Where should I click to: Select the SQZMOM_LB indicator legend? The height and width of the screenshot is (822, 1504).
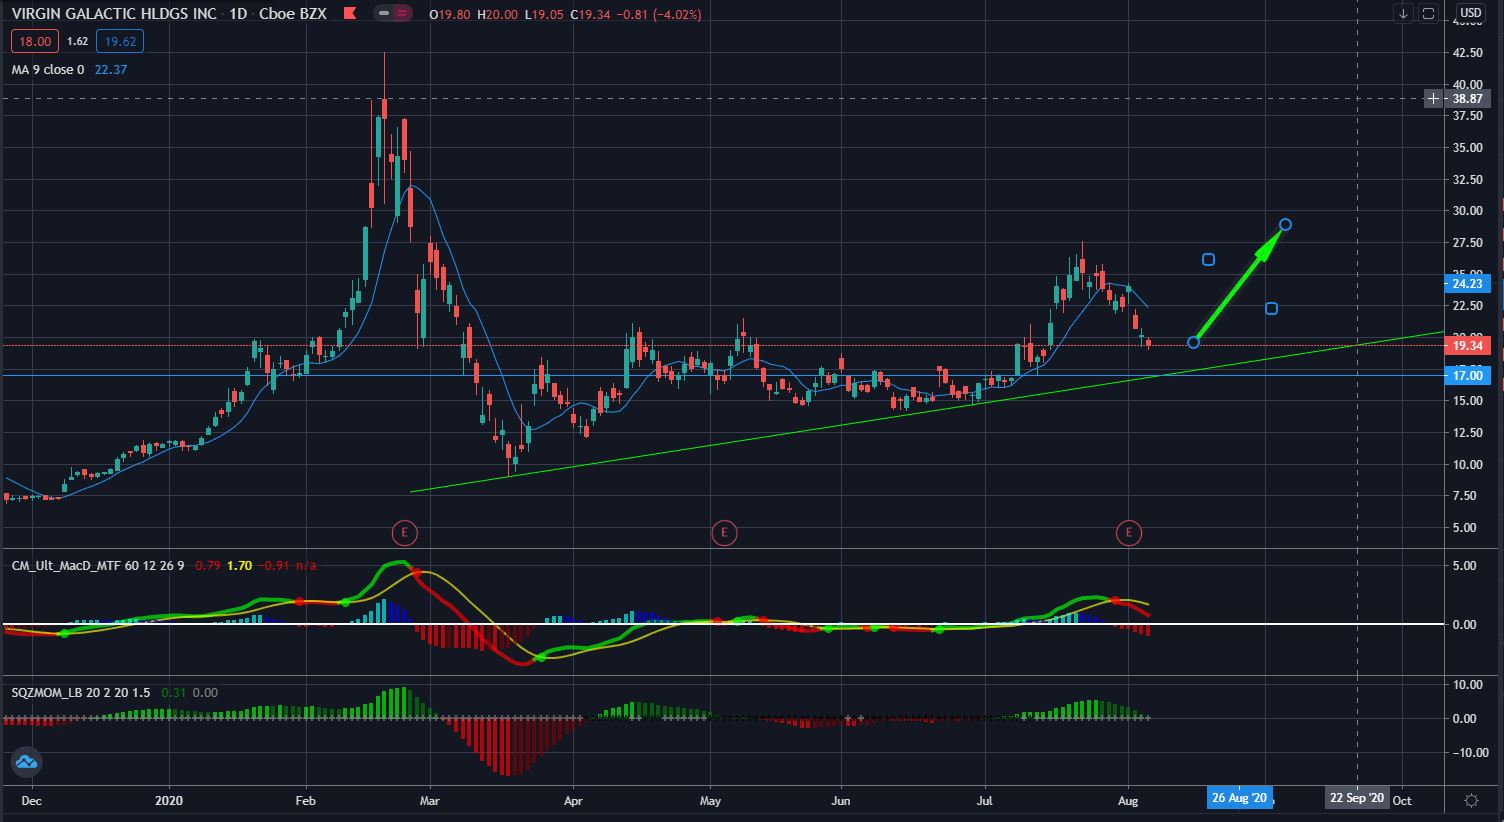pos(80,692)
